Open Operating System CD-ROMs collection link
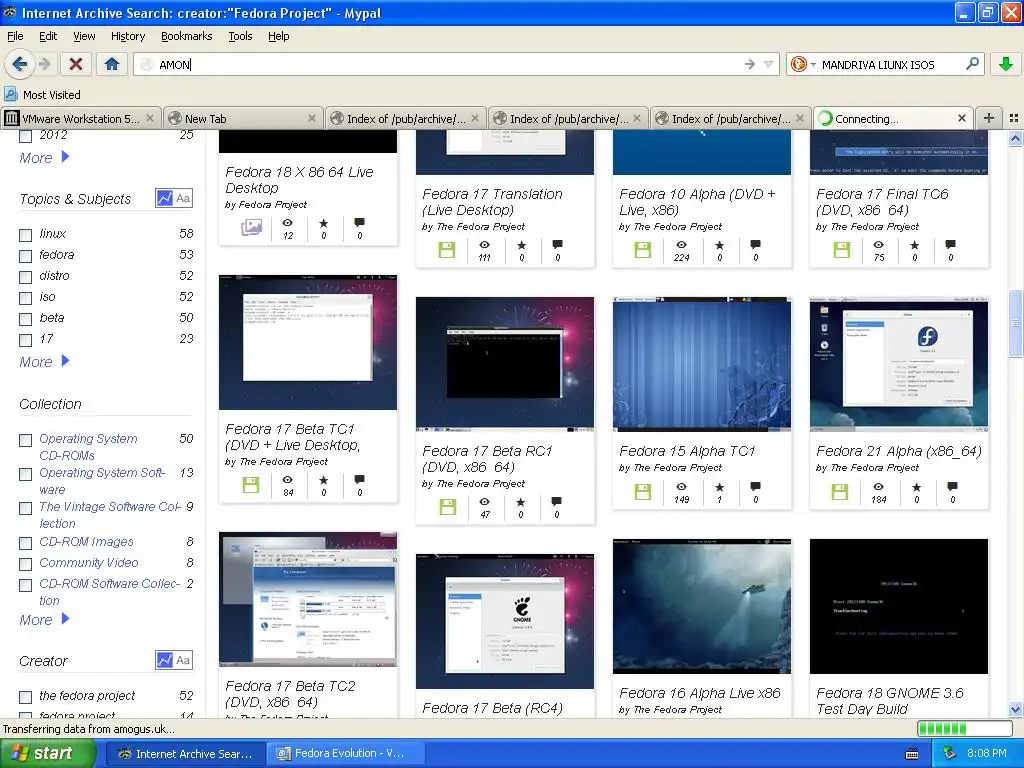Screen dimensions: 1024x768 click(88, 447)
